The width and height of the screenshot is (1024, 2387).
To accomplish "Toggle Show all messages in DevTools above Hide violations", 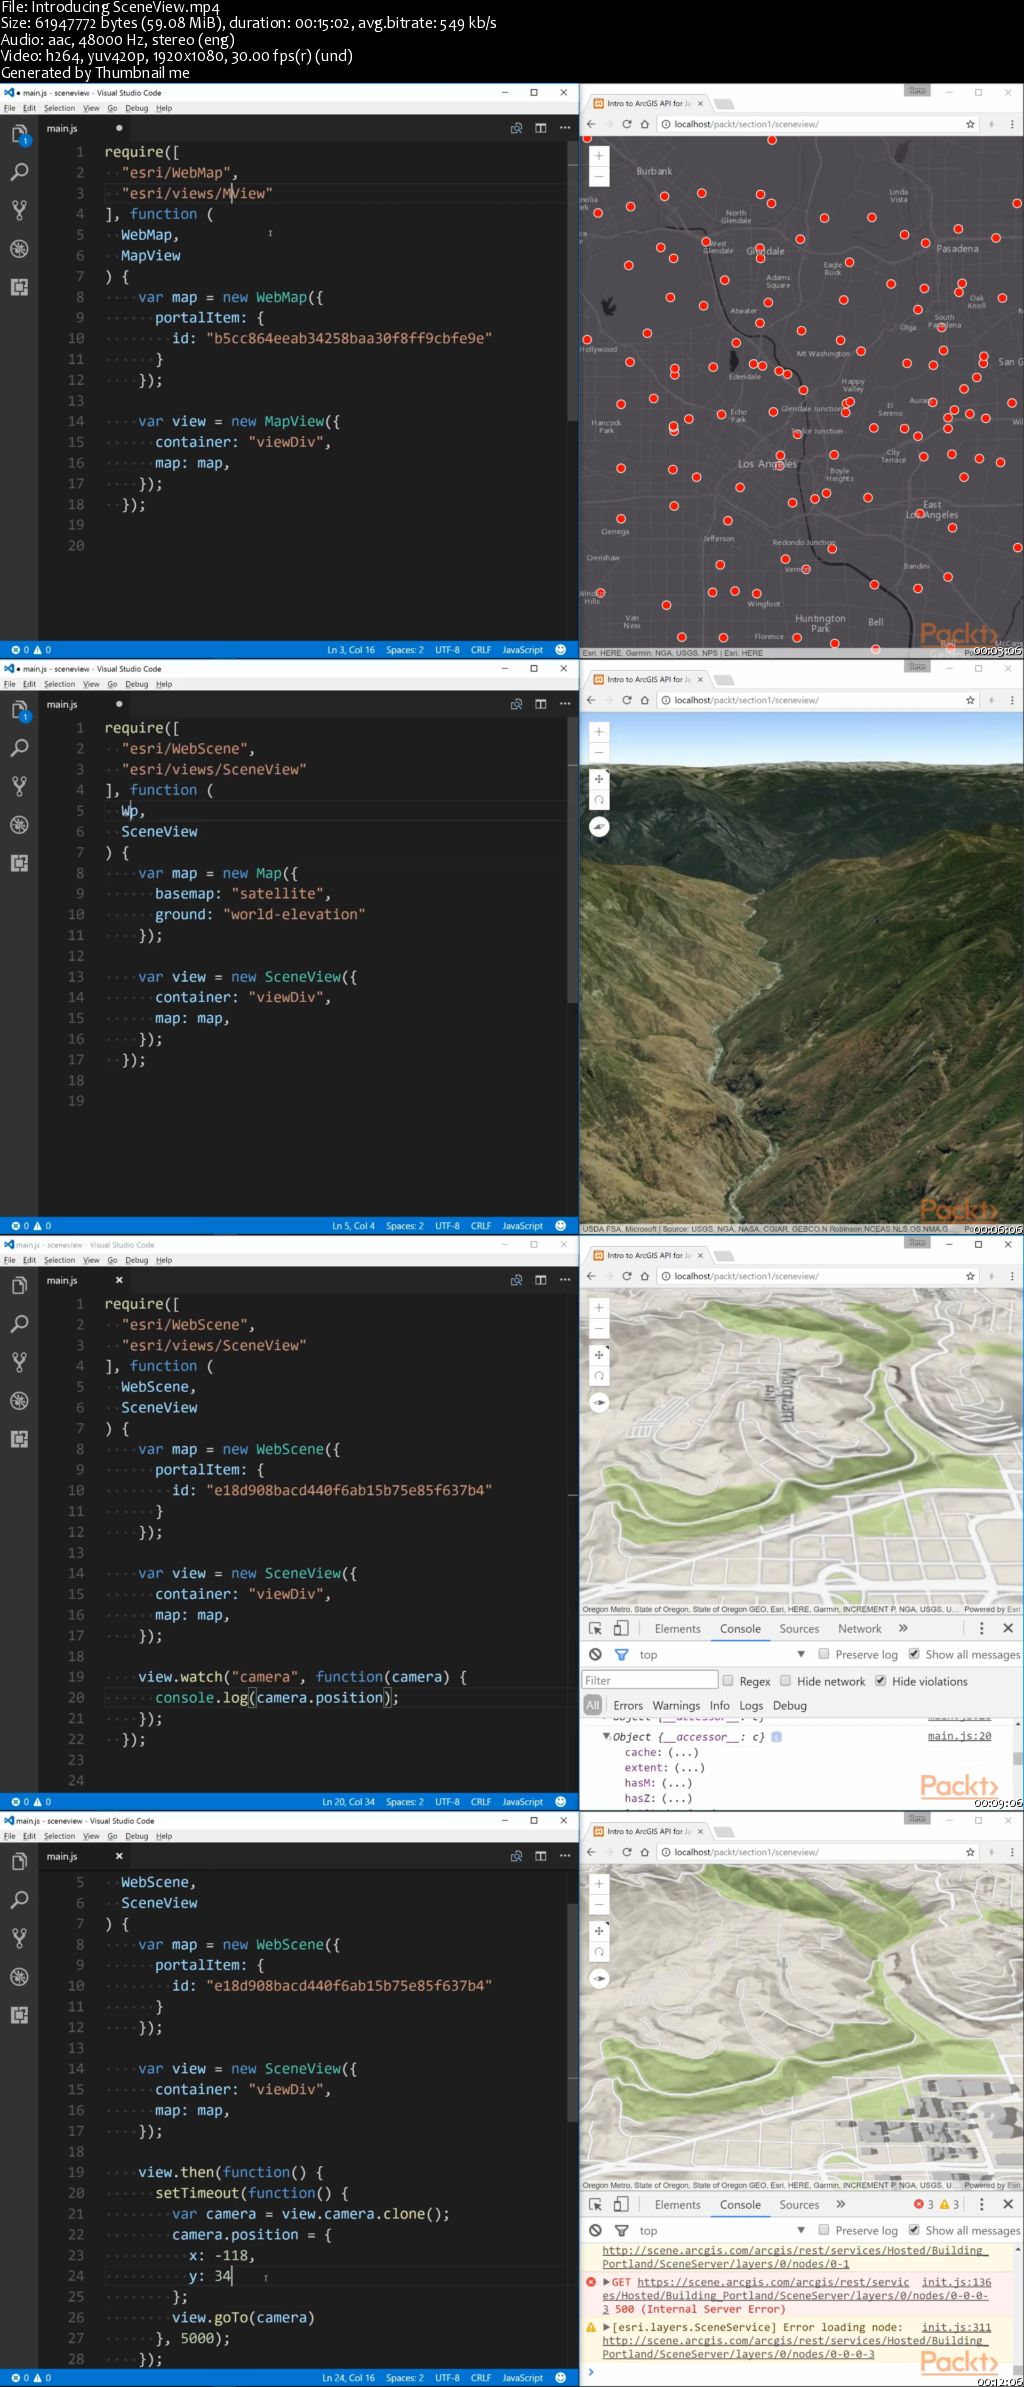I will (914, 1654).
